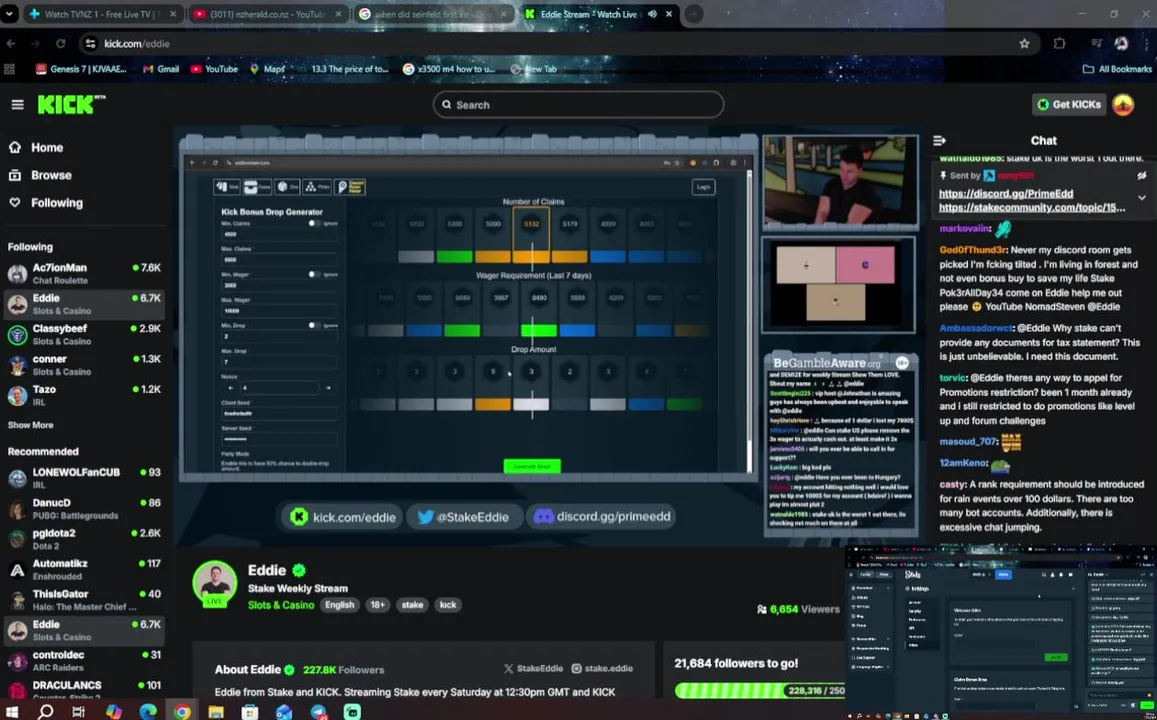Select conner channel in sidebar

coord(84,364)
